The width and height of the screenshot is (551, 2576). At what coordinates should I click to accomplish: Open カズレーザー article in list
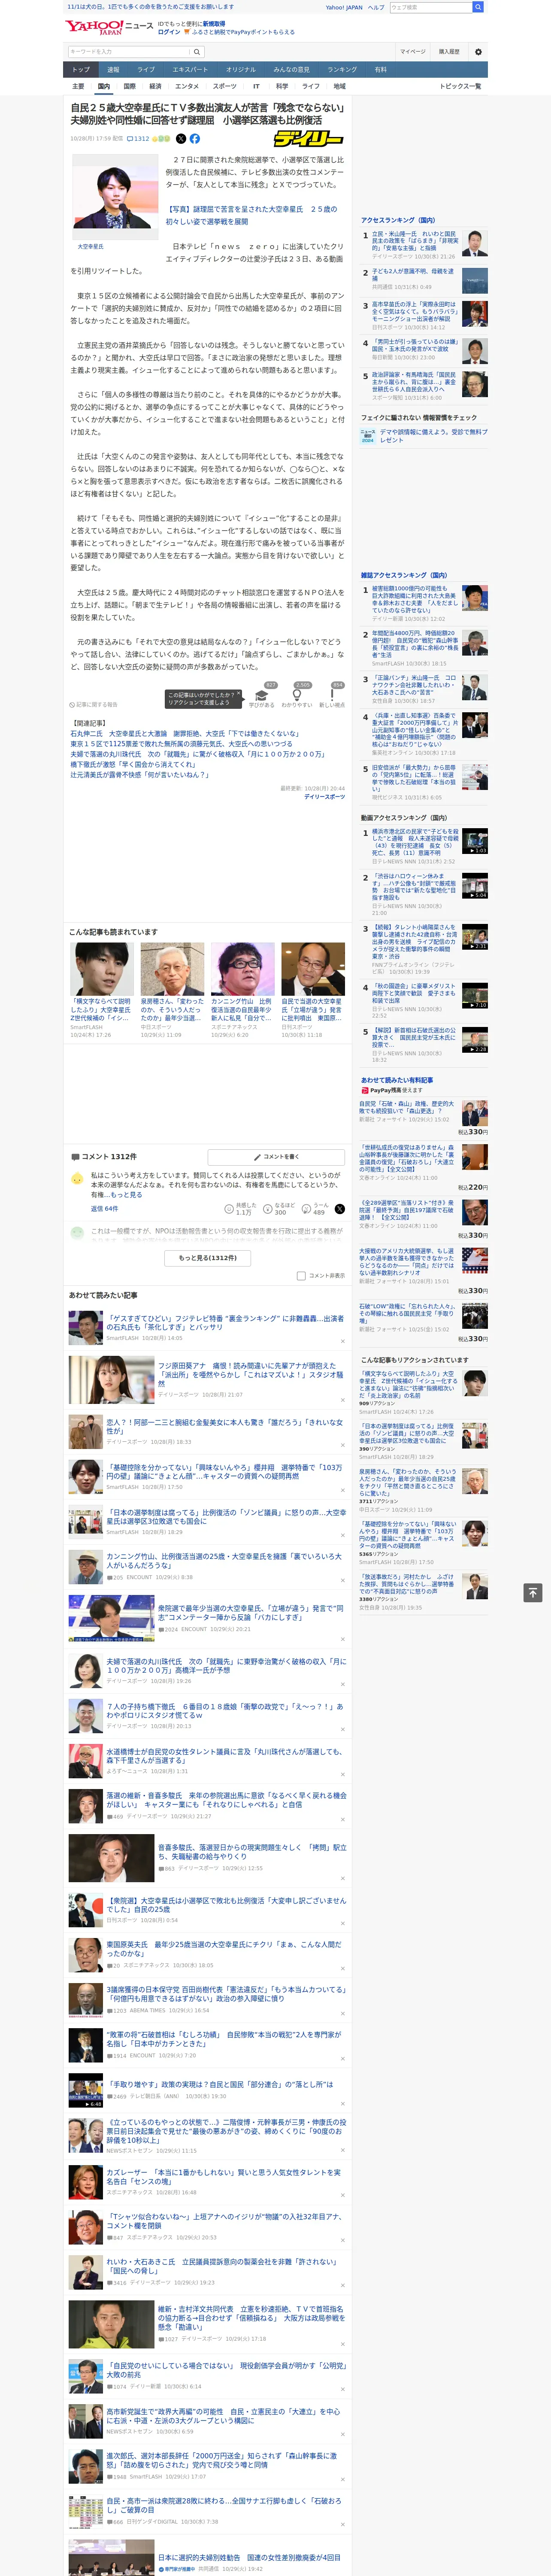[224, 2178]
